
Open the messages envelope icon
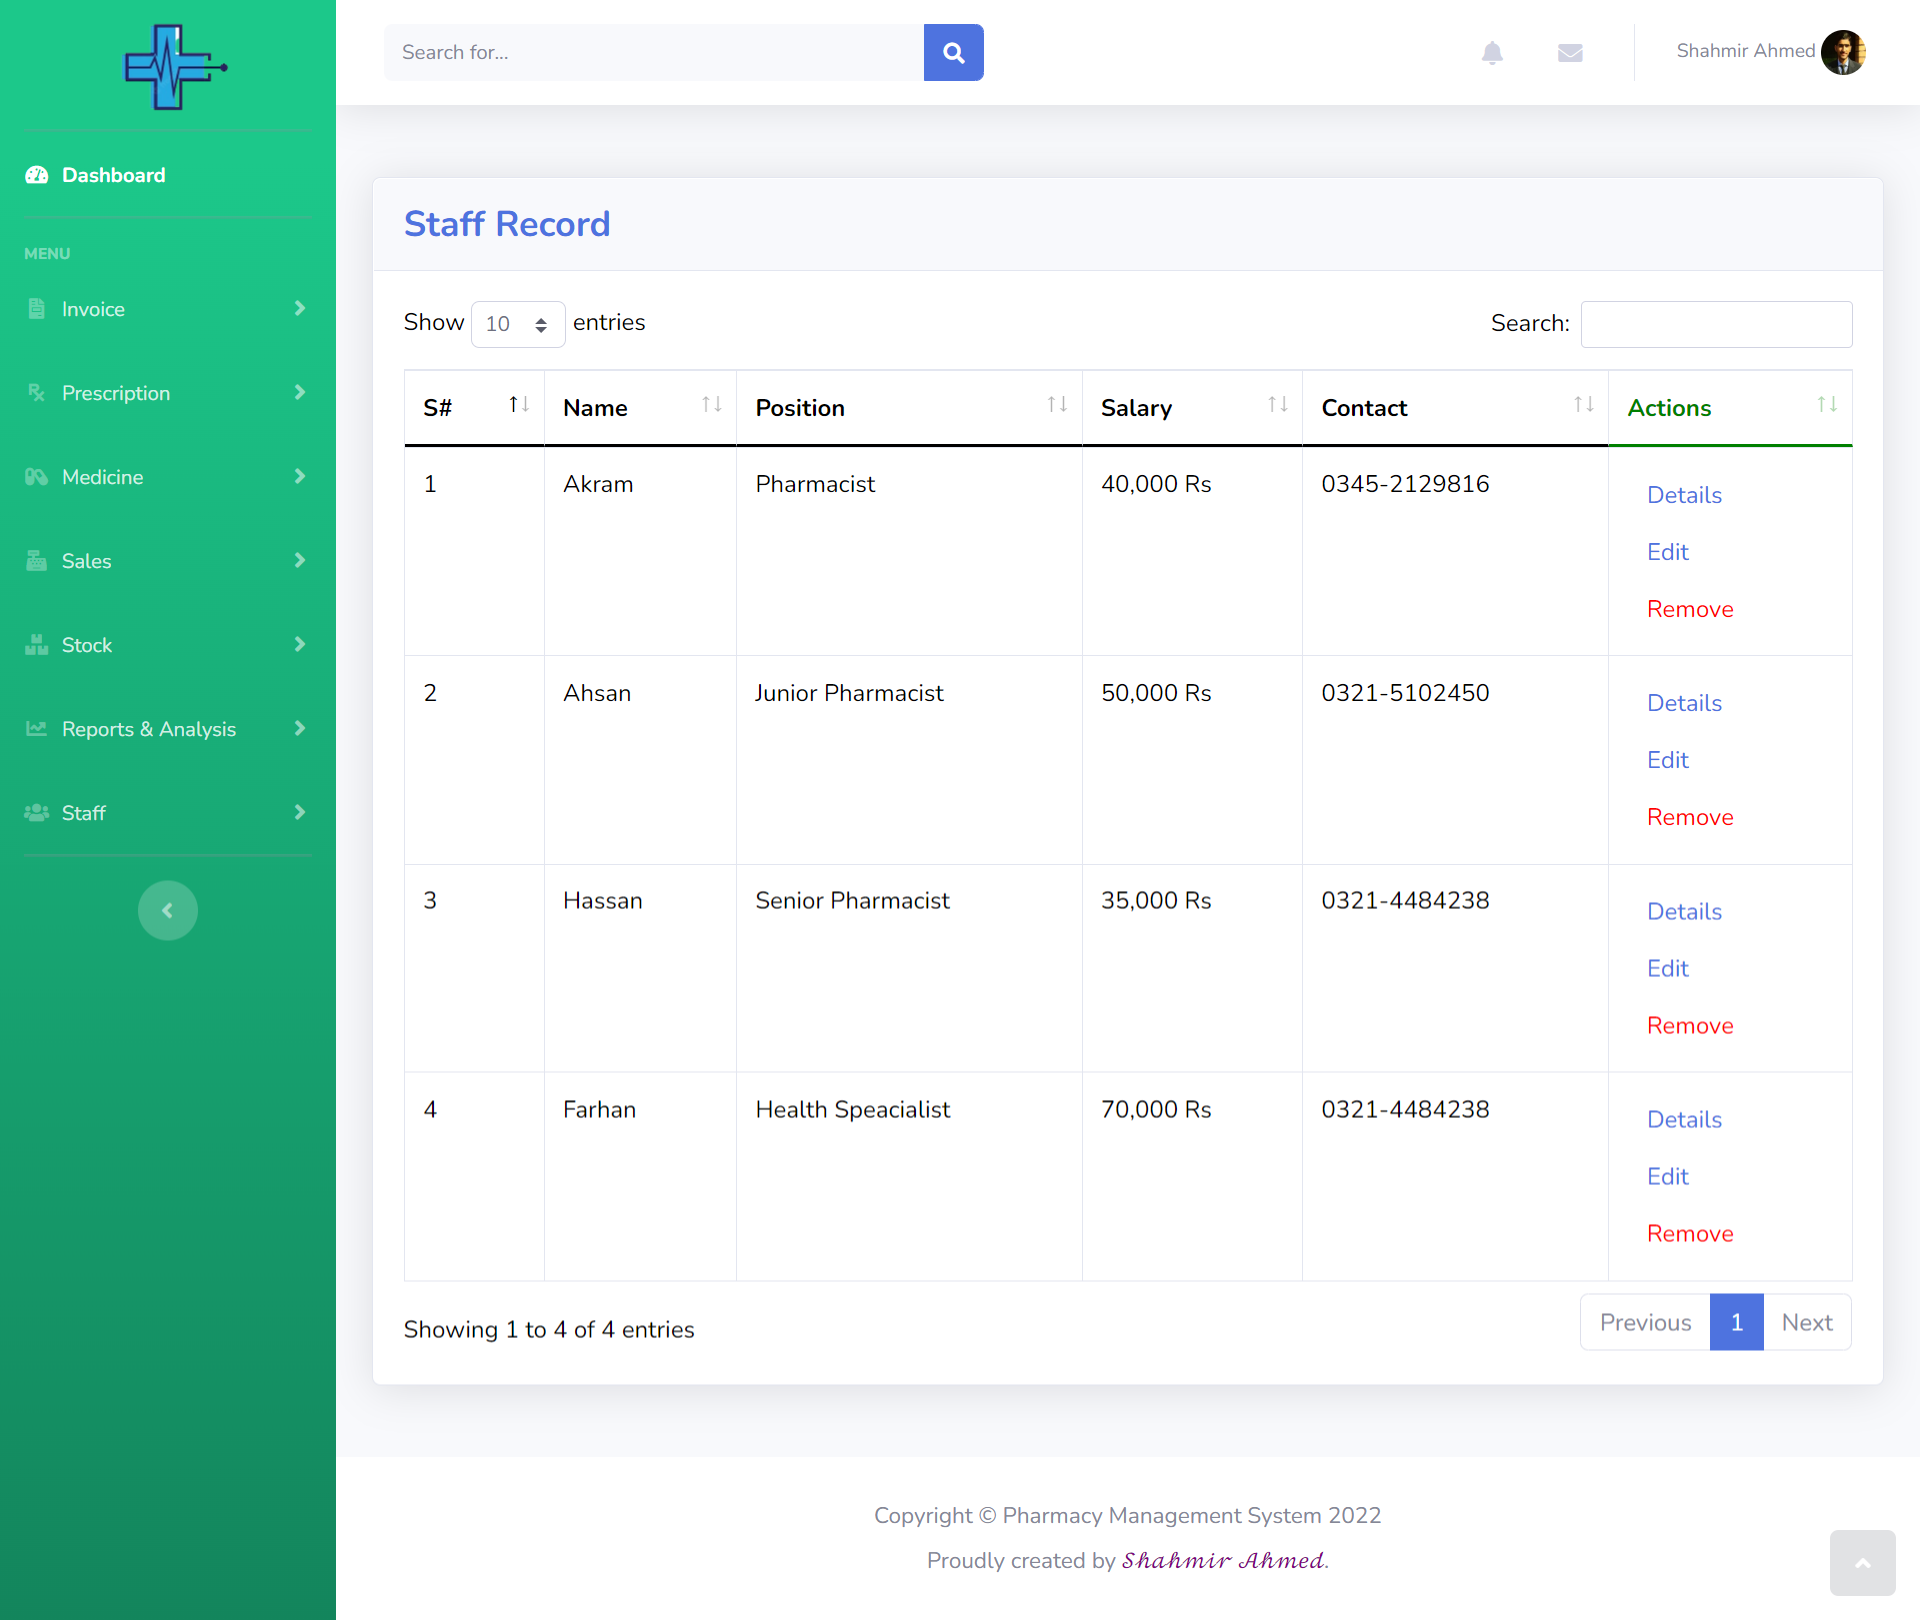[x=1570, y=52]
